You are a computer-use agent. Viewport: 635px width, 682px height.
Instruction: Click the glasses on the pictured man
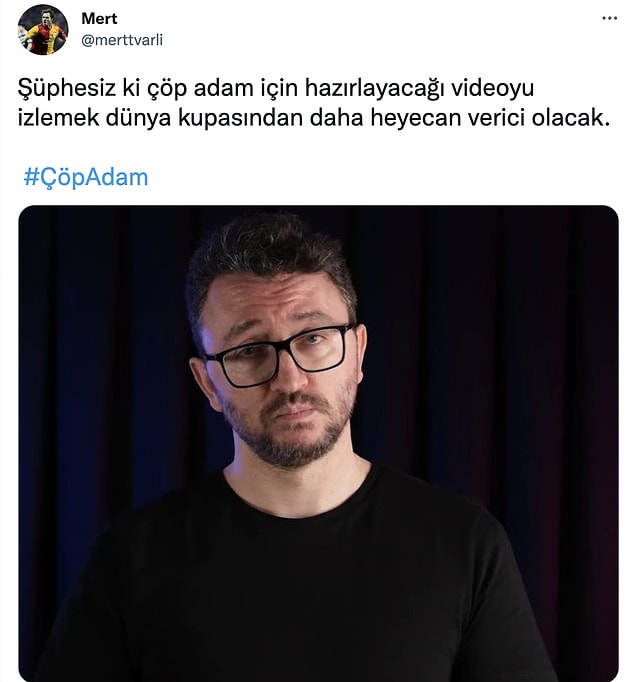pos(278,355)
